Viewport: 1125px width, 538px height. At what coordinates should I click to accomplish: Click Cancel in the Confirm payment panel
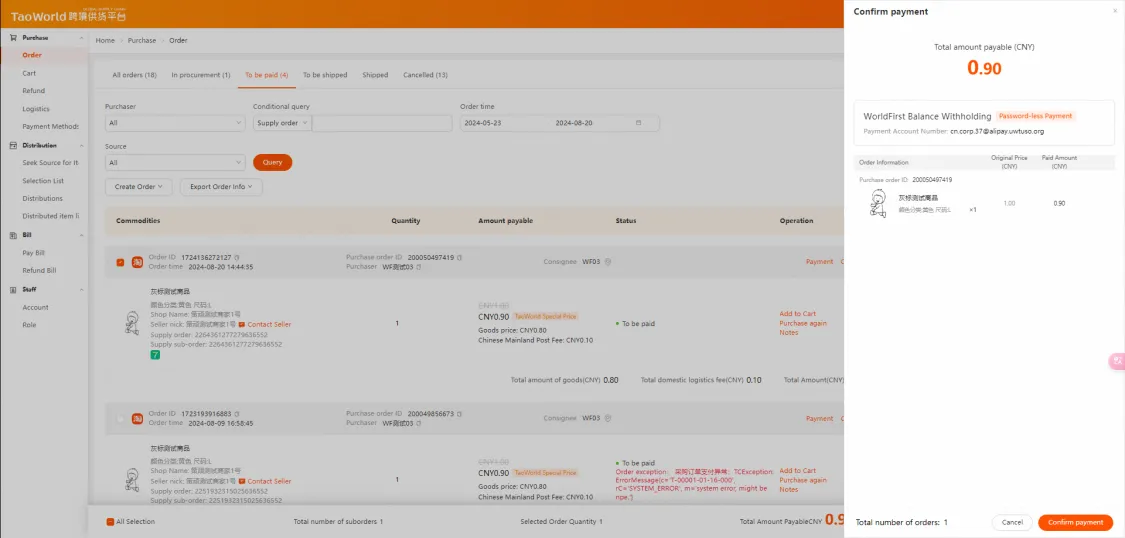tap(1012, 522)
